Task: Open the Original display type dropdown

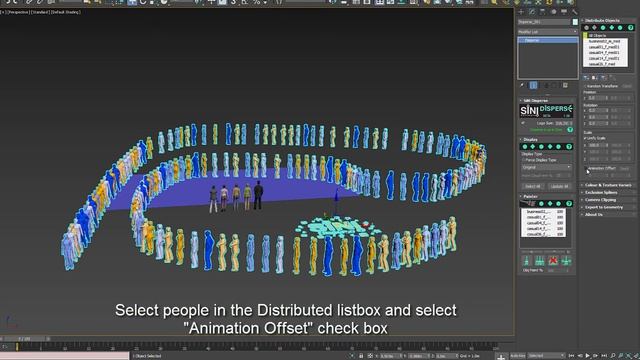Action: coord(546,167)
